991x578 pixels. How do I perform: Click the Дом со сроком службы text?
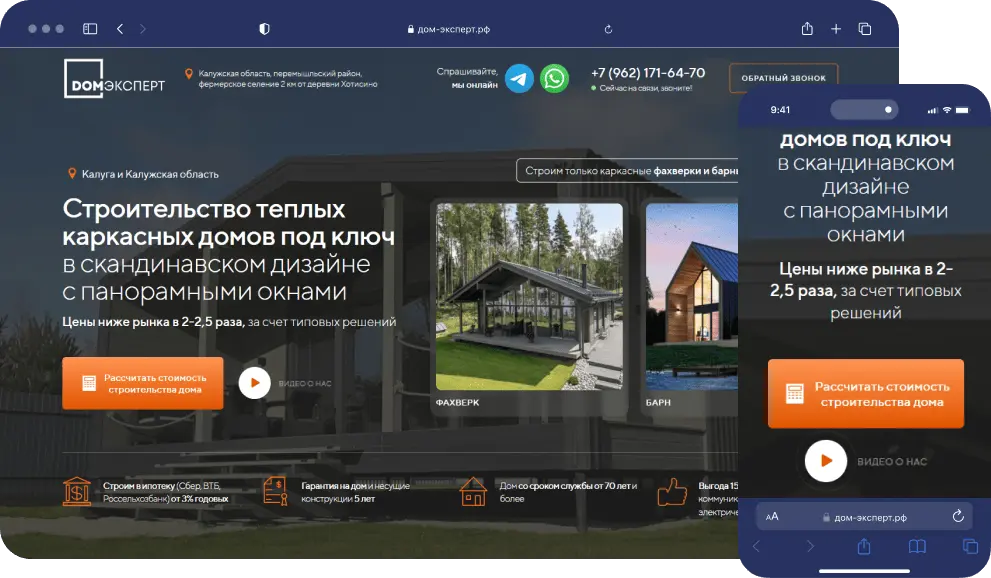point(568,492)
